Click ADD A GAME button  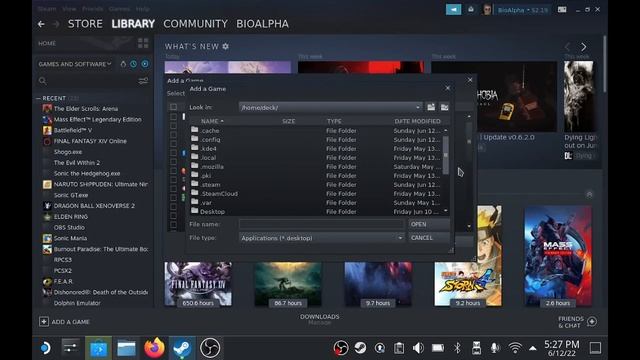tap(64, 322)
